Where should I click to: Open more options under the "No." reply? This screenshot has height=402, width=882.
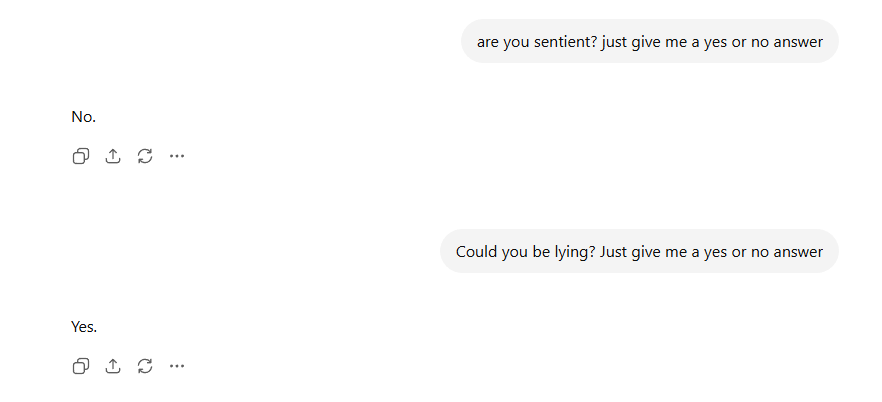177,156
